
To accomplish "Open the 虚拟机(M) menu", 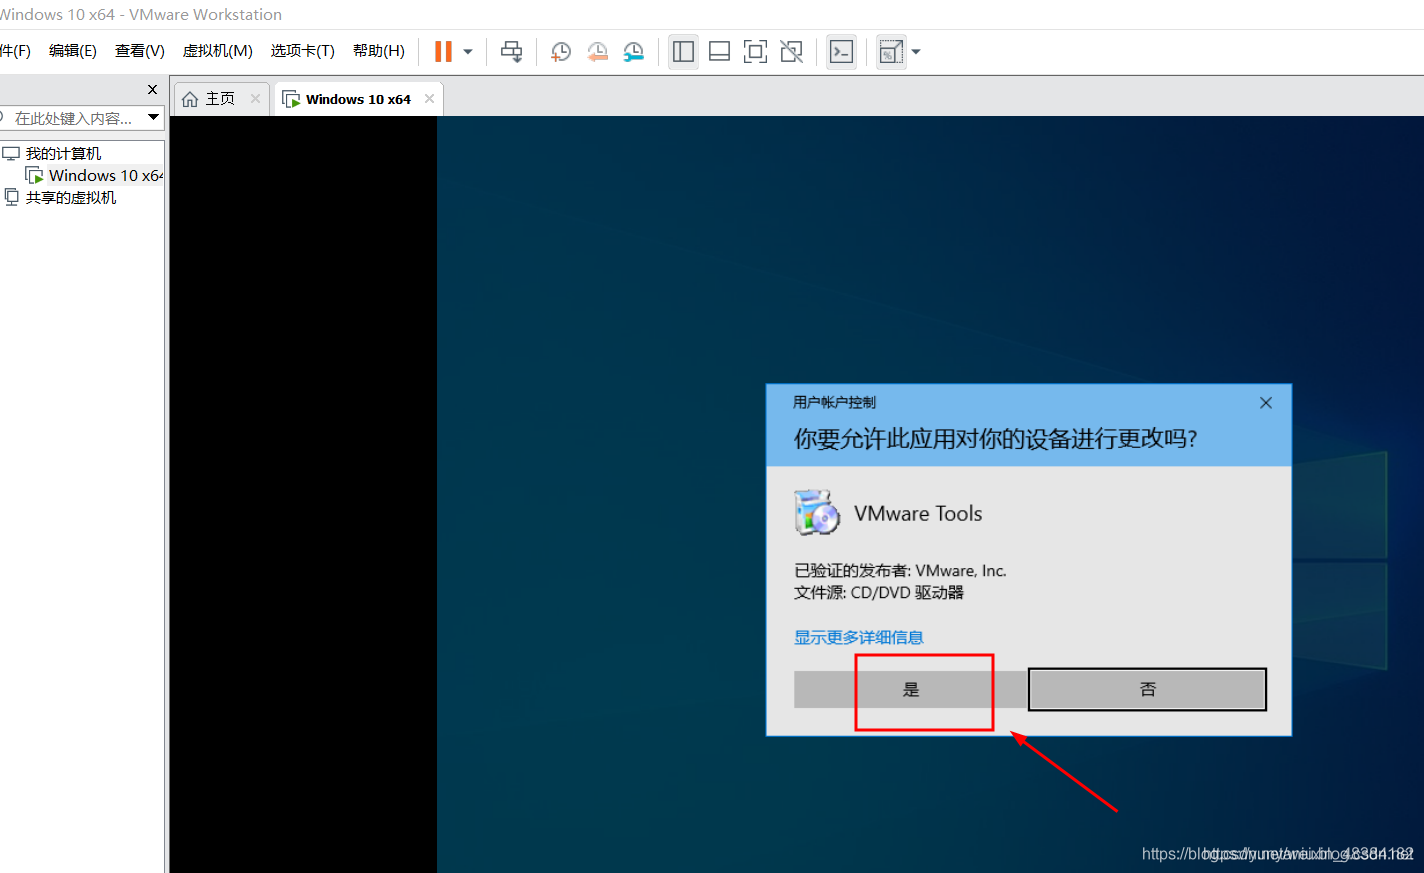I will (217, 51).
